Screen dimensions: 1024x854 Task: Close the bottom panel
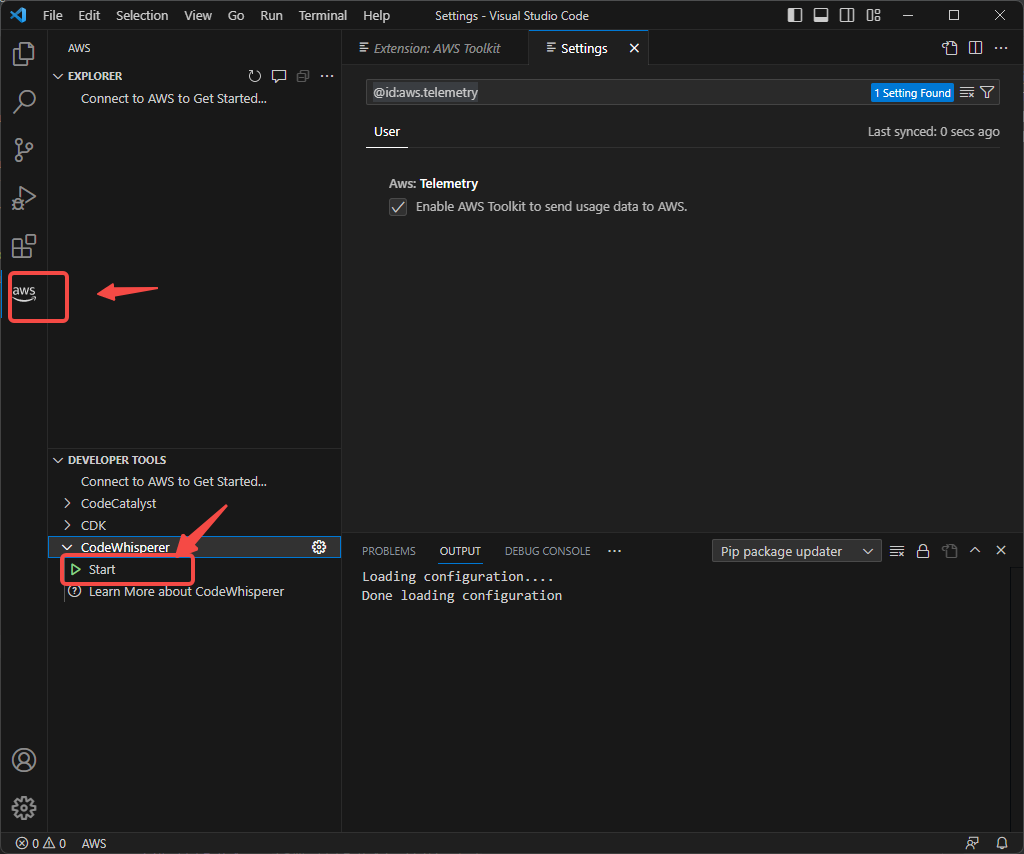(1000, 550)
